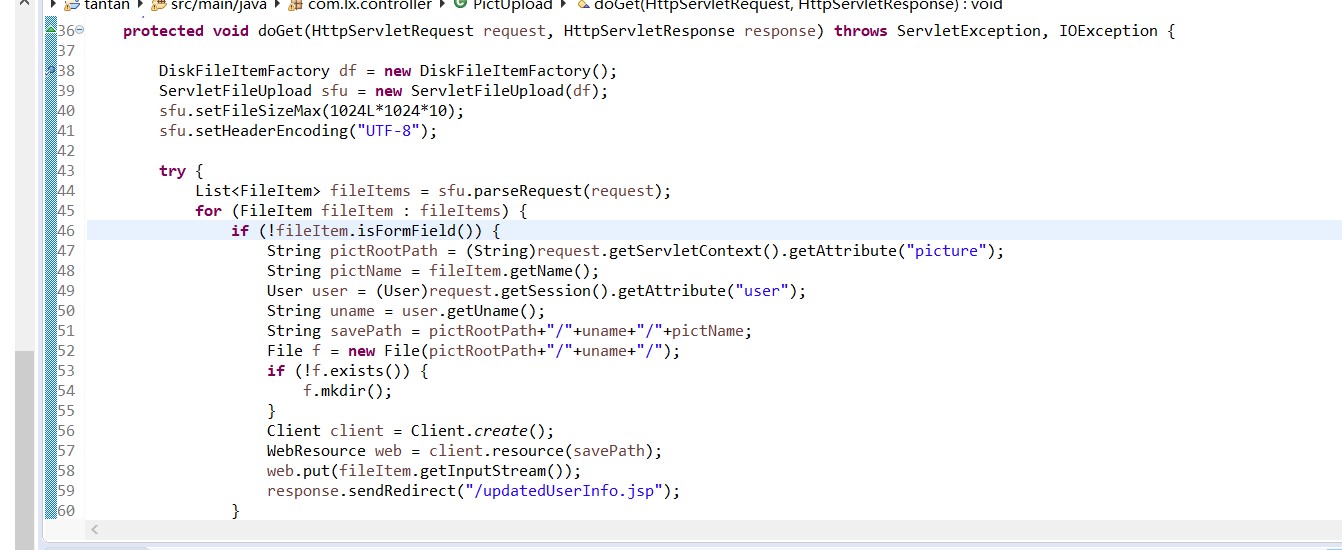
Task: Click the "user" string literal on line 49
Action: click(x=762, y=291)
